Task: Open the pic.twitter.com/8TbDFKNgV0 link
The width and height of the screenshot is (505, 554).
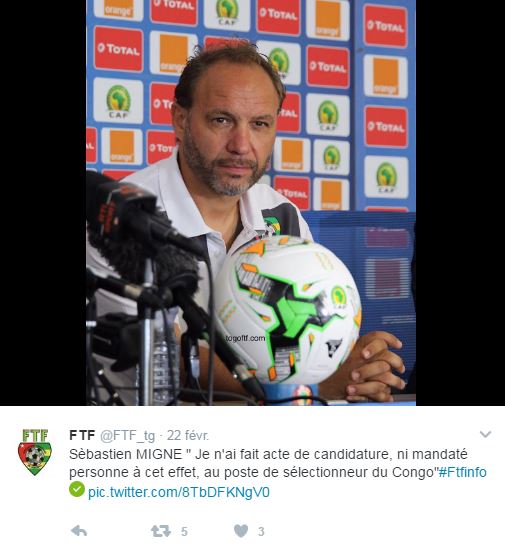Action: tap(179, 492)
